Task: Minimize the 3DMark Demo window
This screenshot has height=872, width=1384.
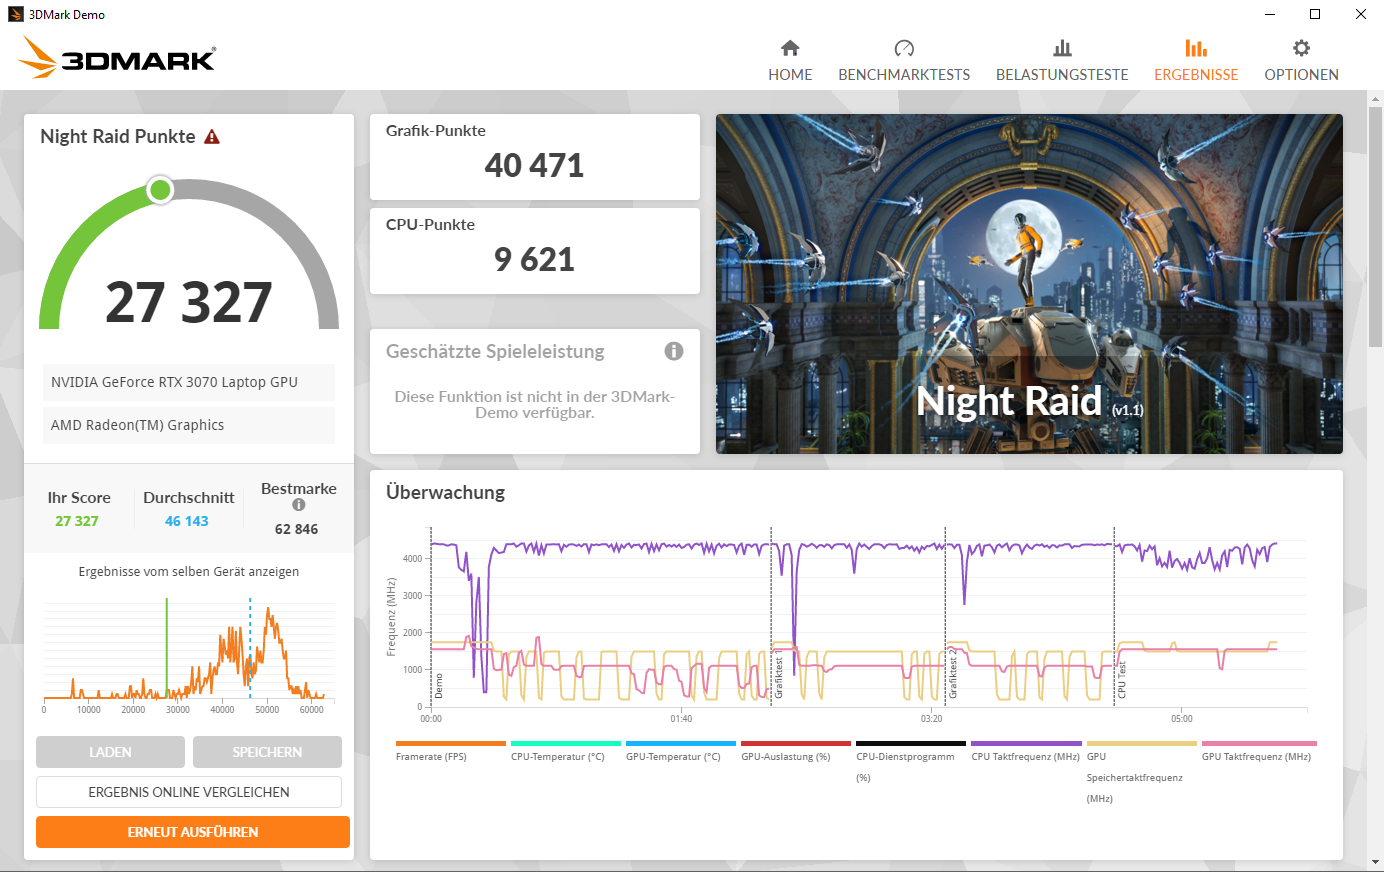Action: [1270, 14]
